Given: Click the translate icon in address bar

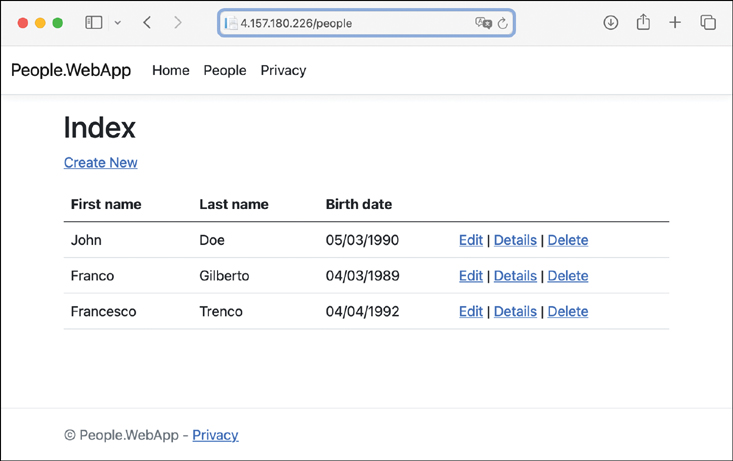Looking at the screenshot, I should 483,23.
